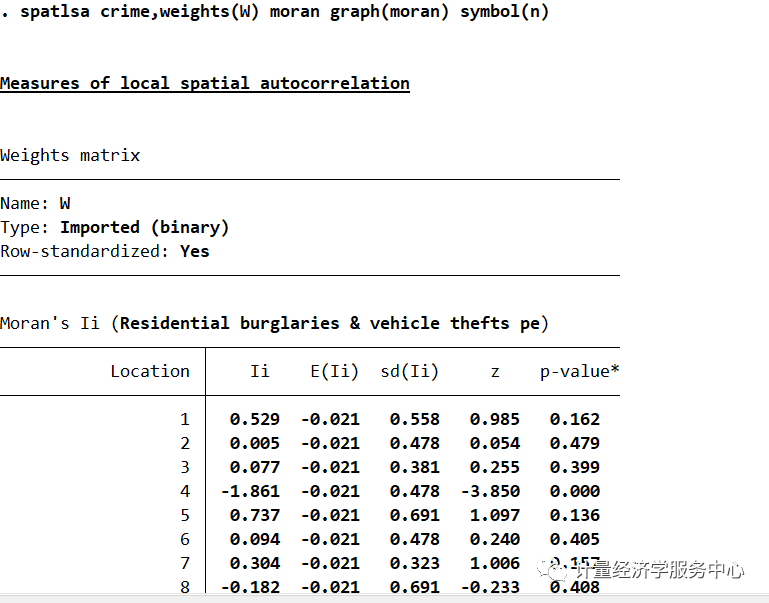Click the 'Location' column header
This screenshot has height=603, width=769.
pyautogui.click(x=150, y=371)
